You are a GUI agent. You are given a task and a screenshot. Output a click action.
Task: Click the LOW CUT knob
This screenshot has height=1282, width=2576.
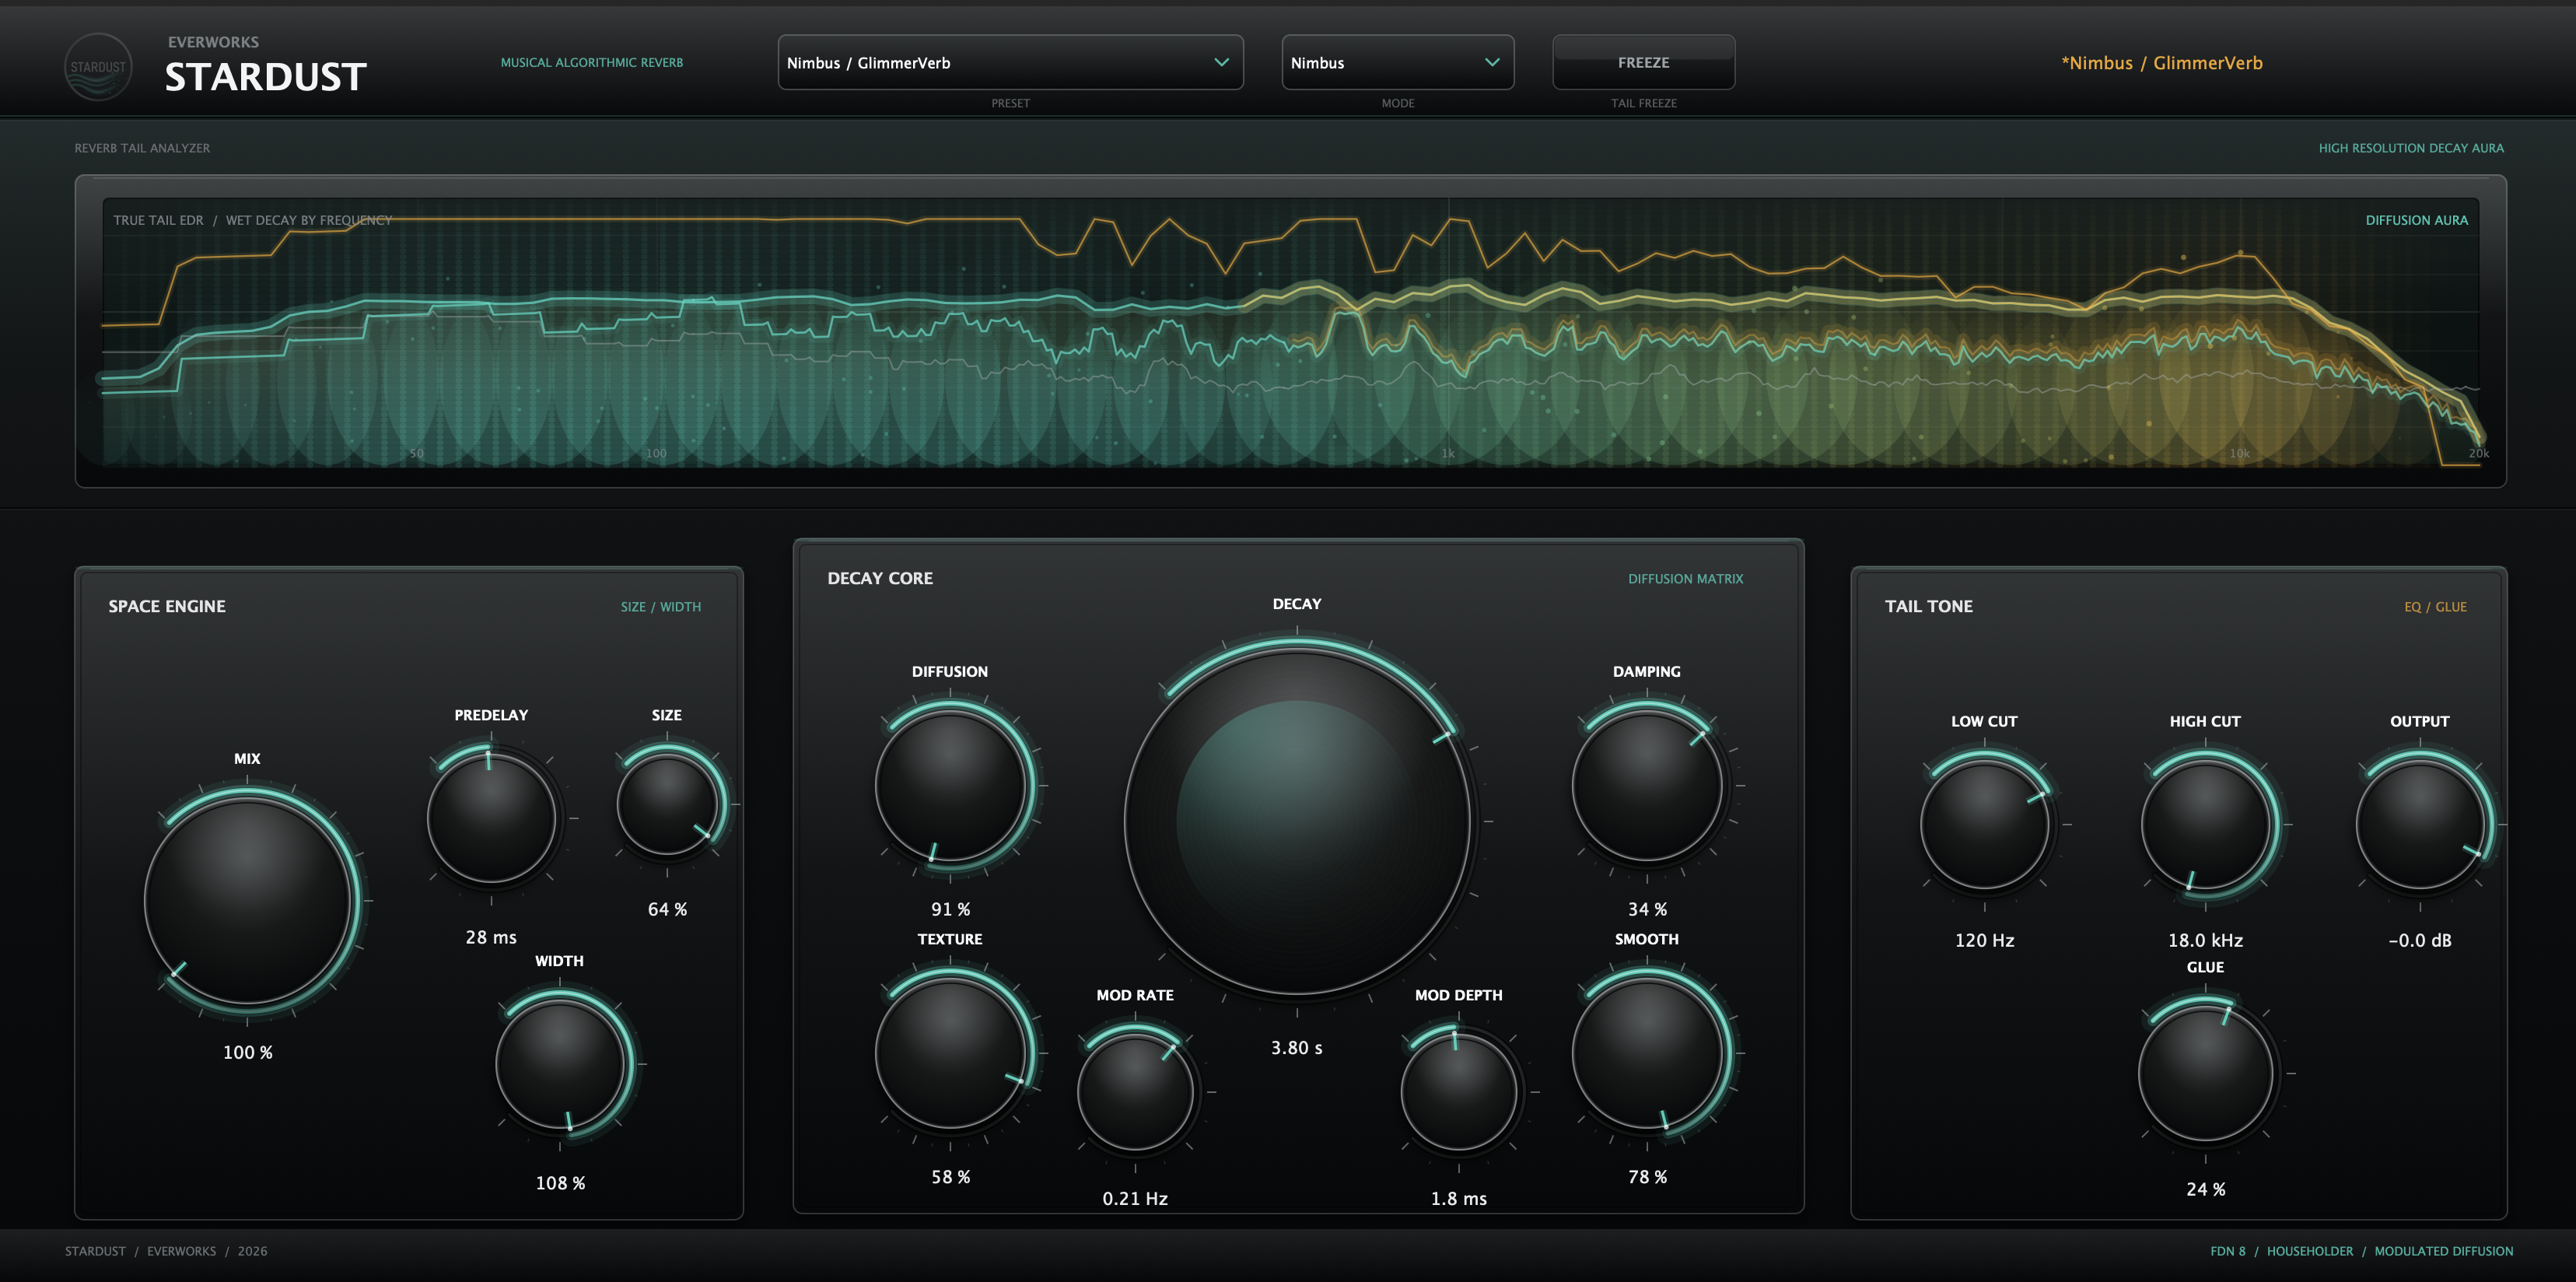1984,825
